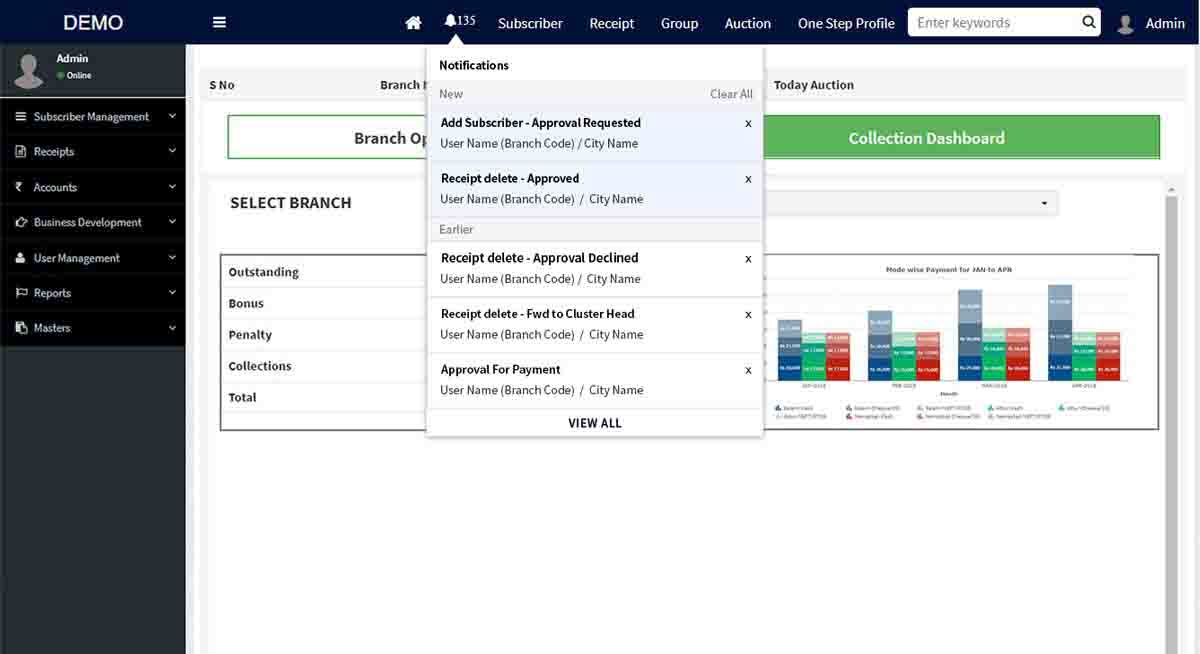Viewport: 1200px width, 654px height.
Task: Open the Receipt delete - Approved notification
Action: coord(595,189)
